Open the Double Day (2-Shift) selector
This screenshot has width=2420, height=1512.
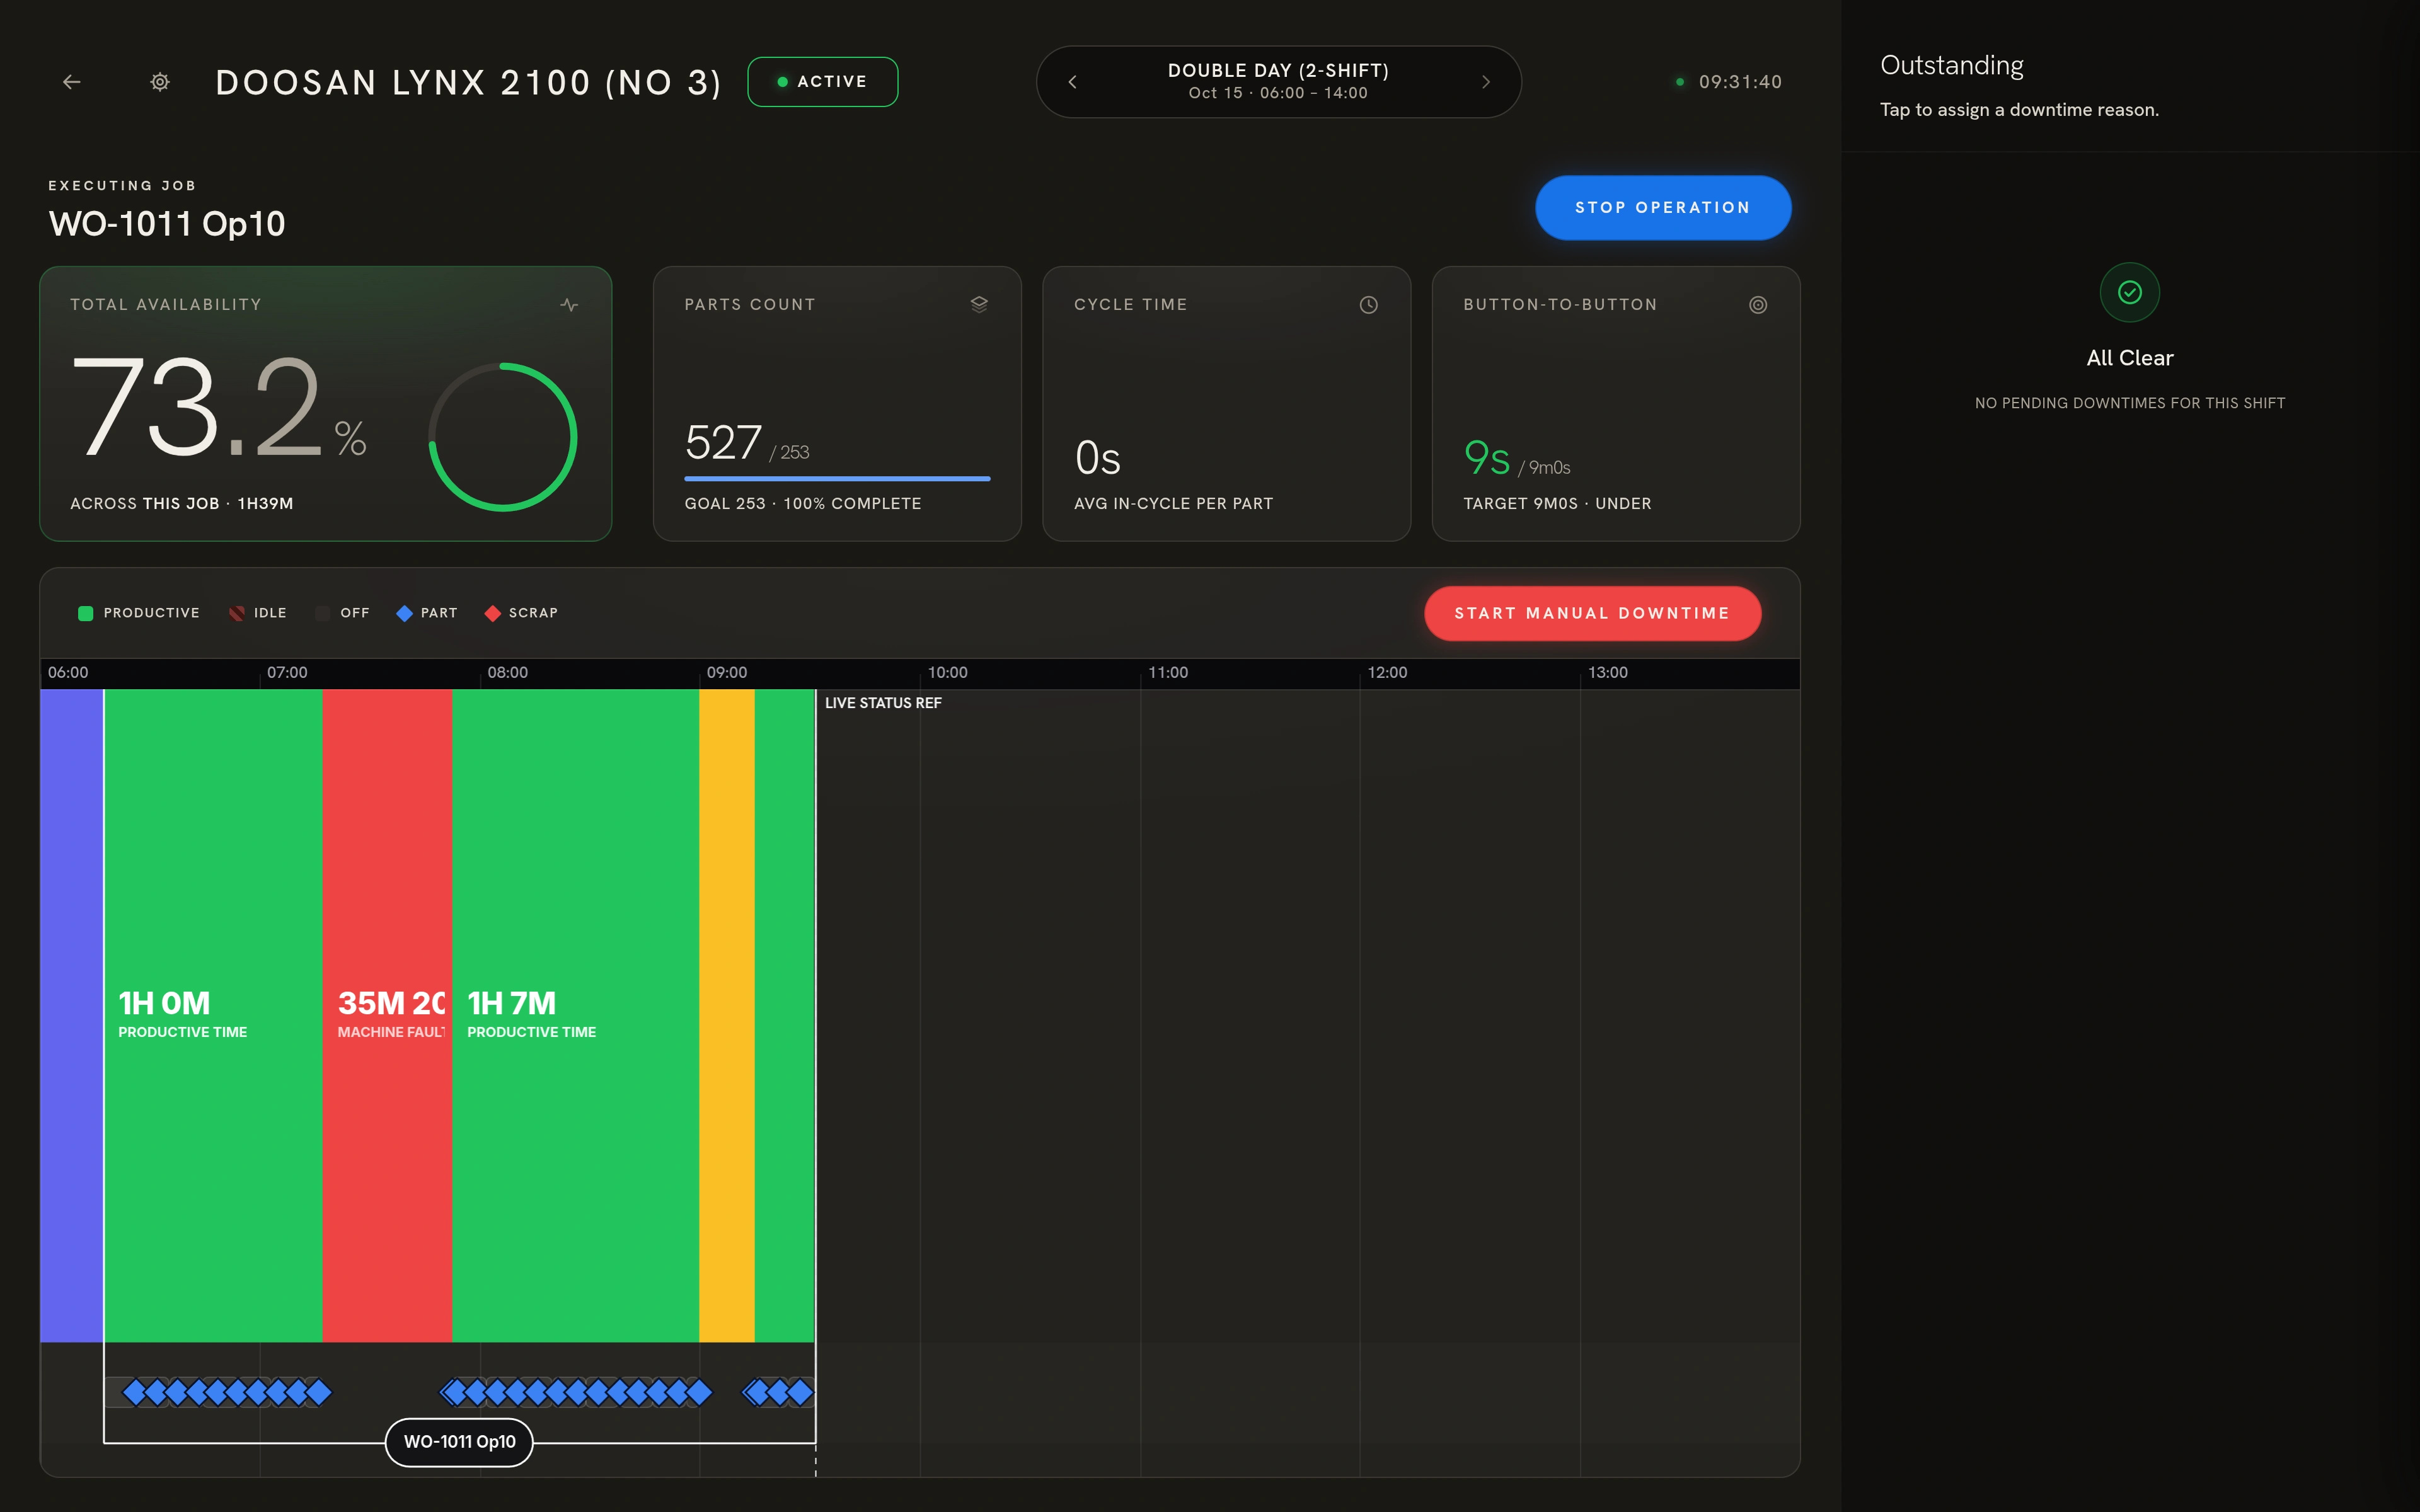coord(1278,82)
